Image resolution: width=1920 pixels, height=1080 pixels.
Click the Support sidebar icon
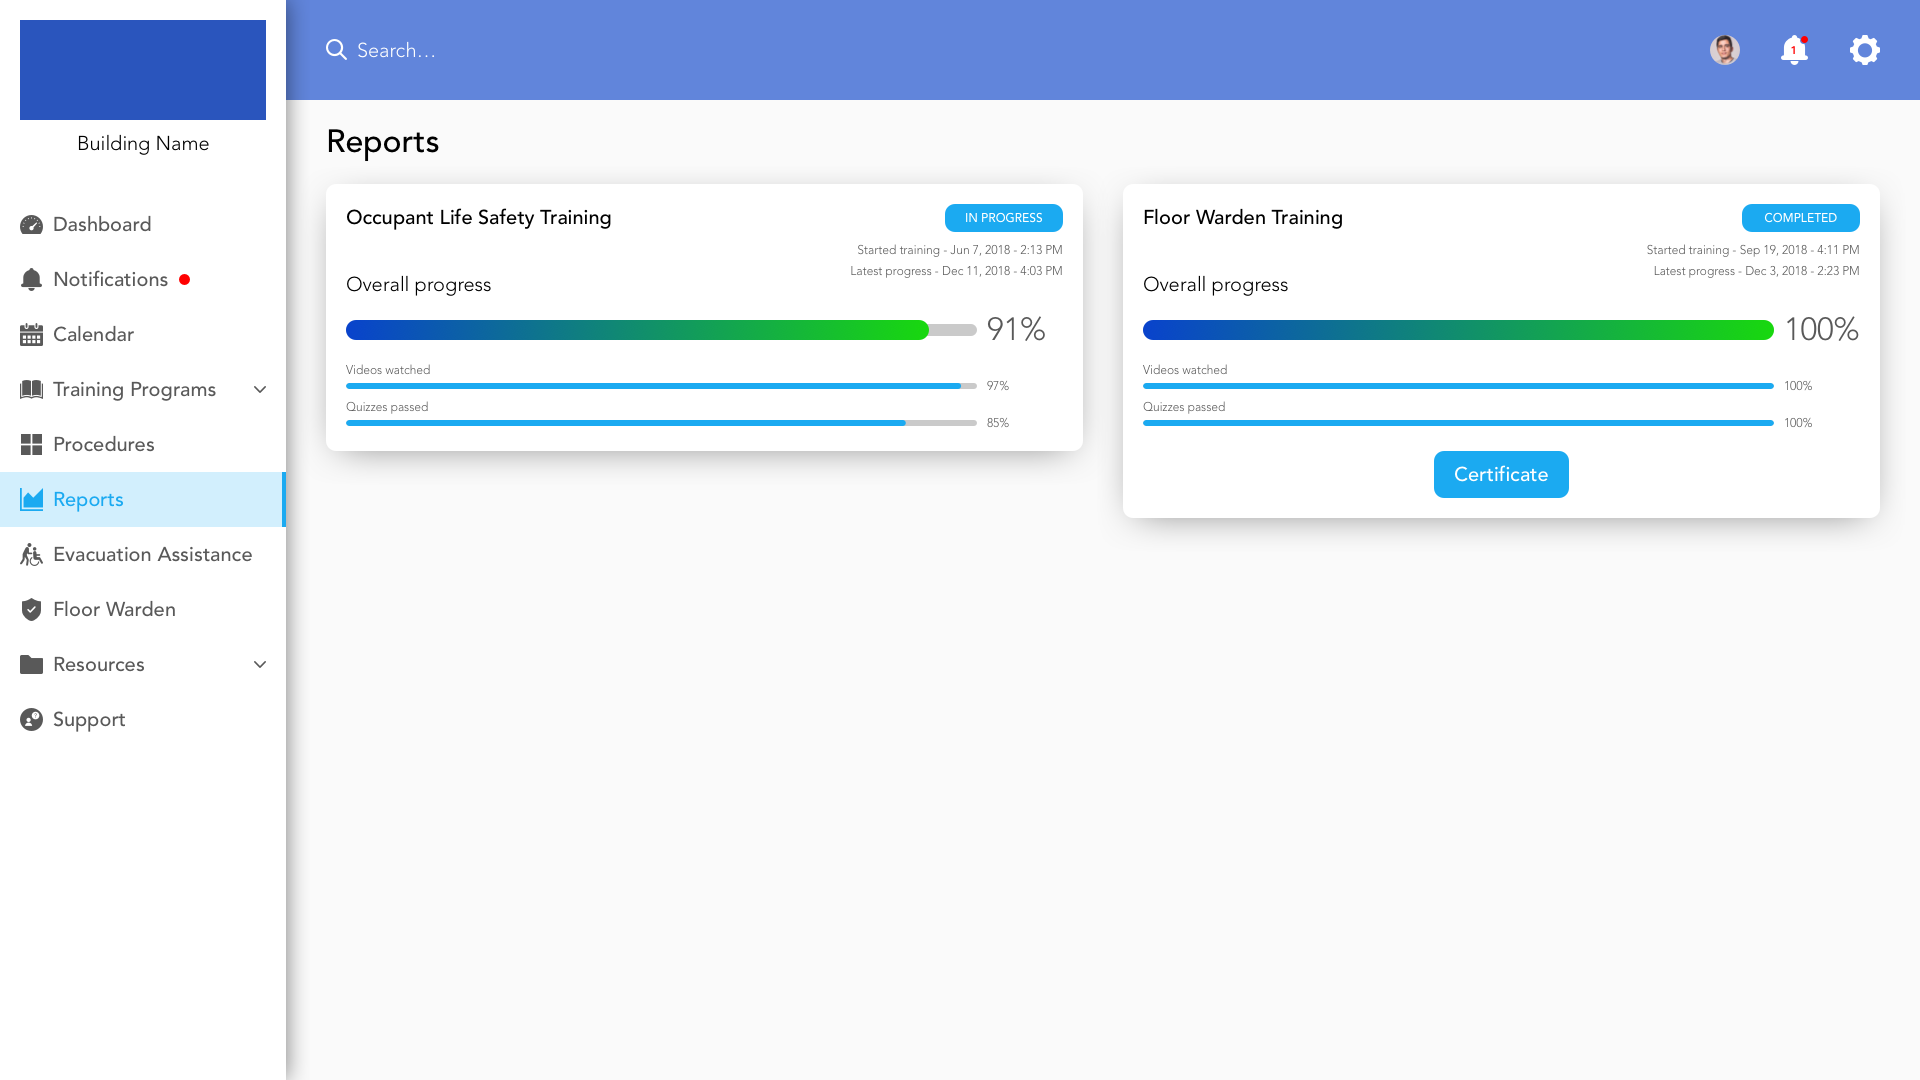coord(31,720)
